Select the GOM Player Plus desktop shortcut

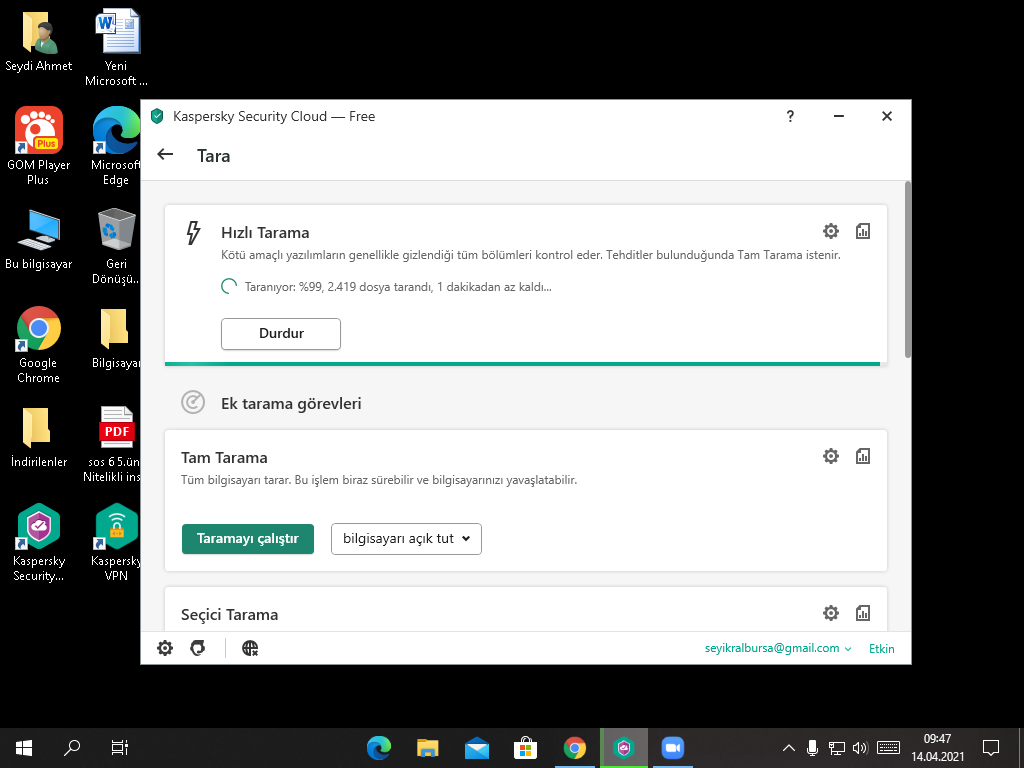(39, 146)
